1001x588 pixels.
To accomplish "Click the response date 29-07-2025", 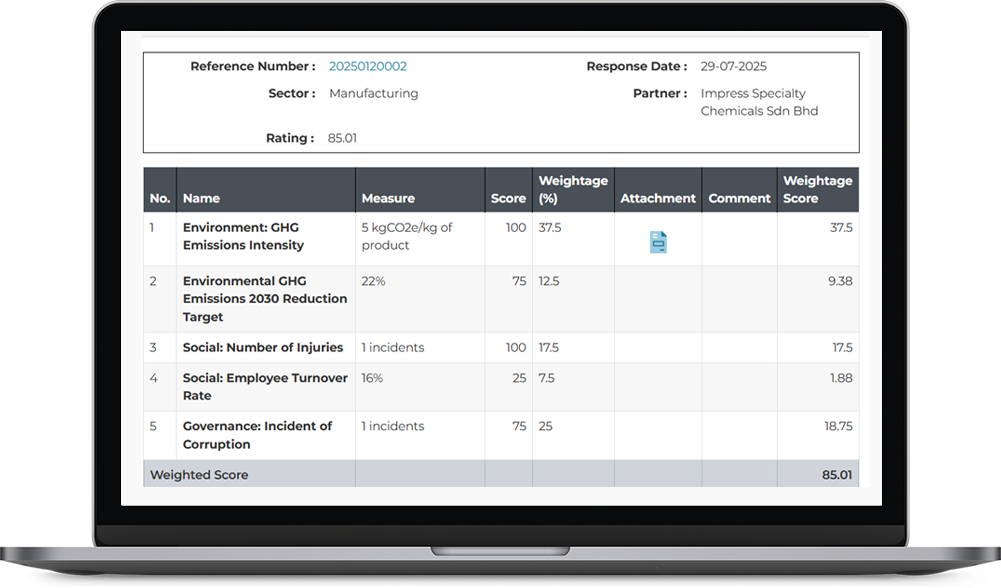I will click(733, 67).
